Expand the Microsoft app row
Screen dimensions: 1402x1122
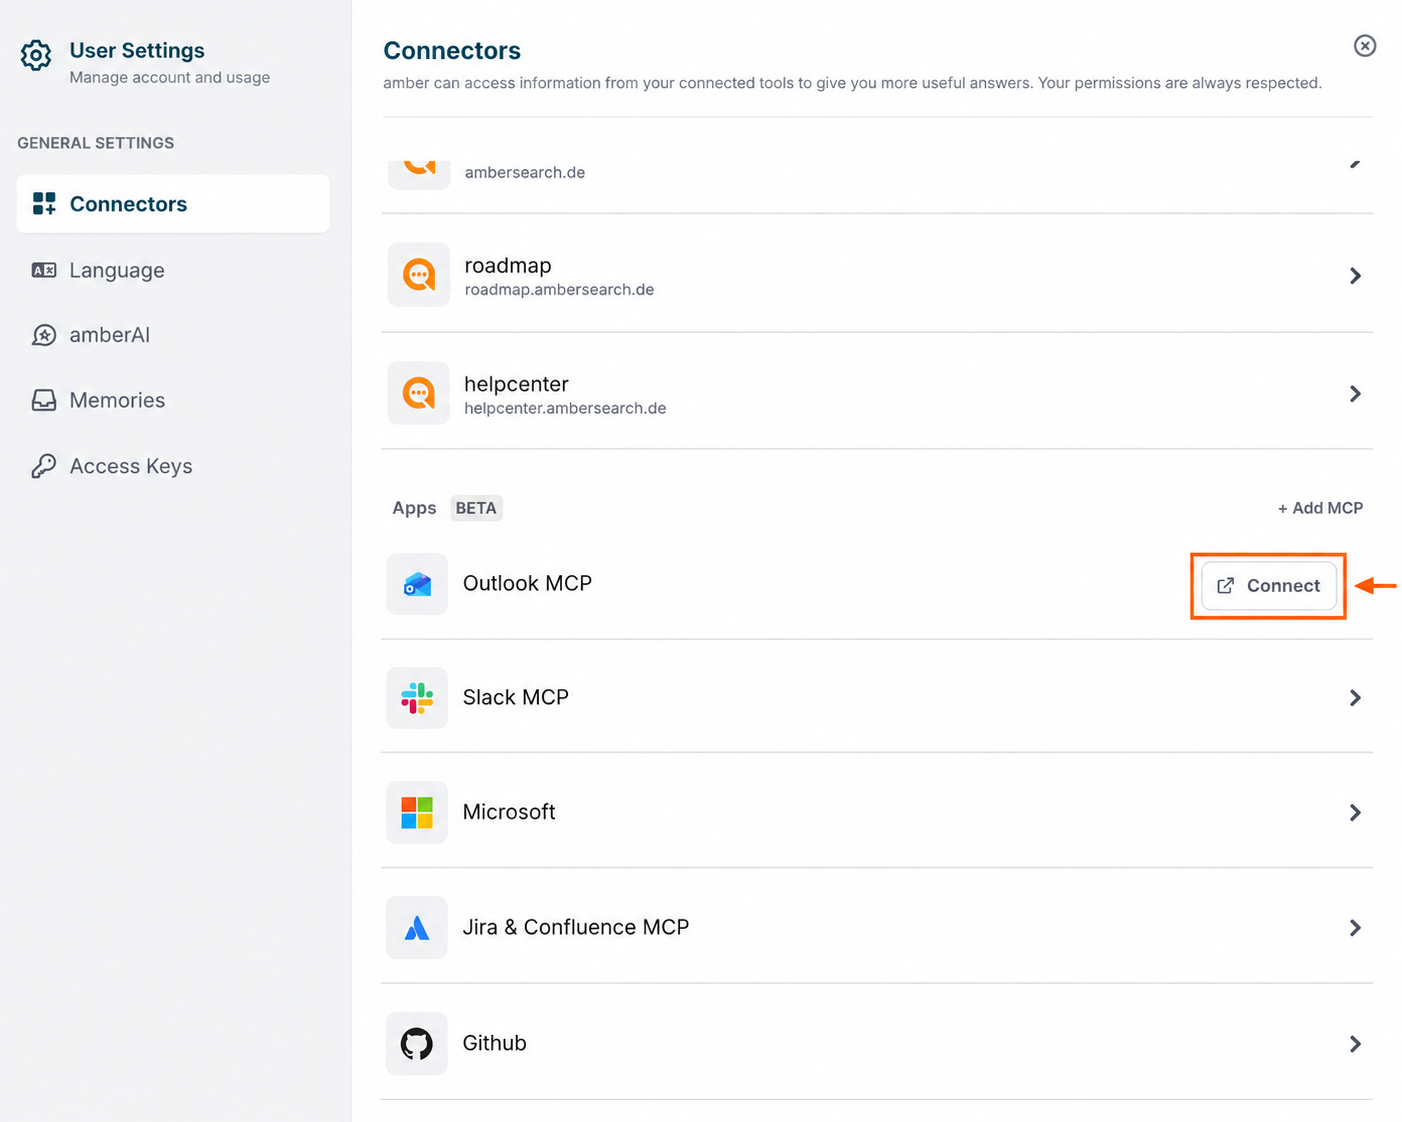click(x=1355, y=813)
